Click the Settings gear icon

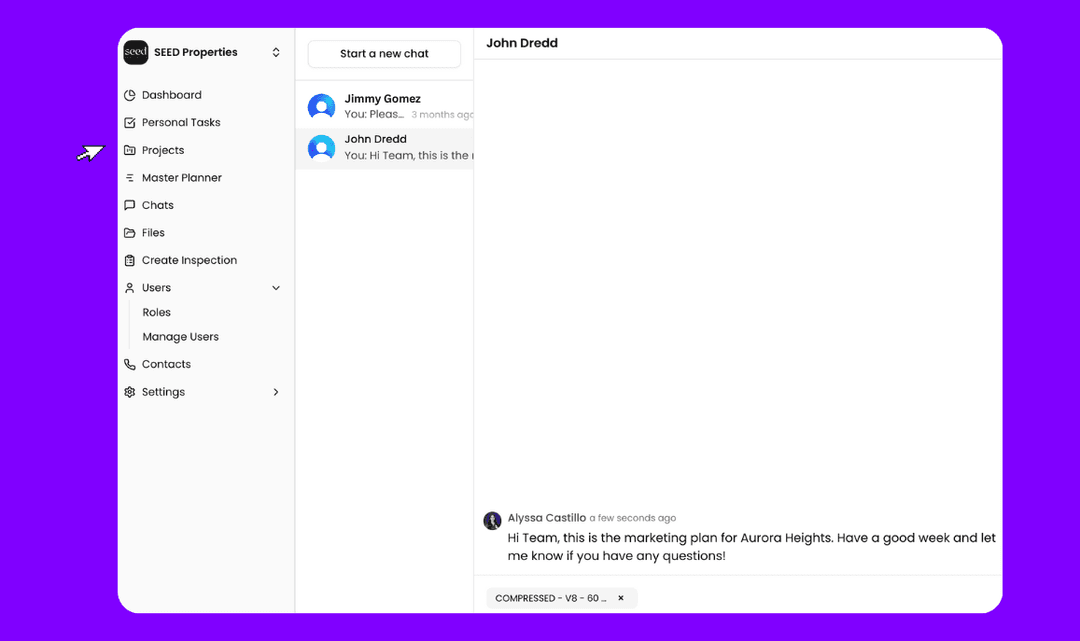click(130, 393)
